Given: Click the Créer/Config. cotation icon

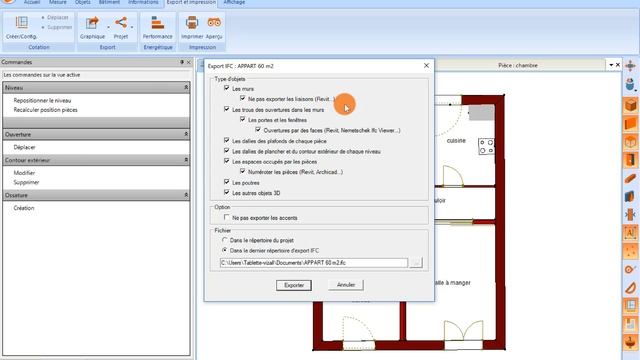Looking at the screenshot, I should click(x=21, y=22).
